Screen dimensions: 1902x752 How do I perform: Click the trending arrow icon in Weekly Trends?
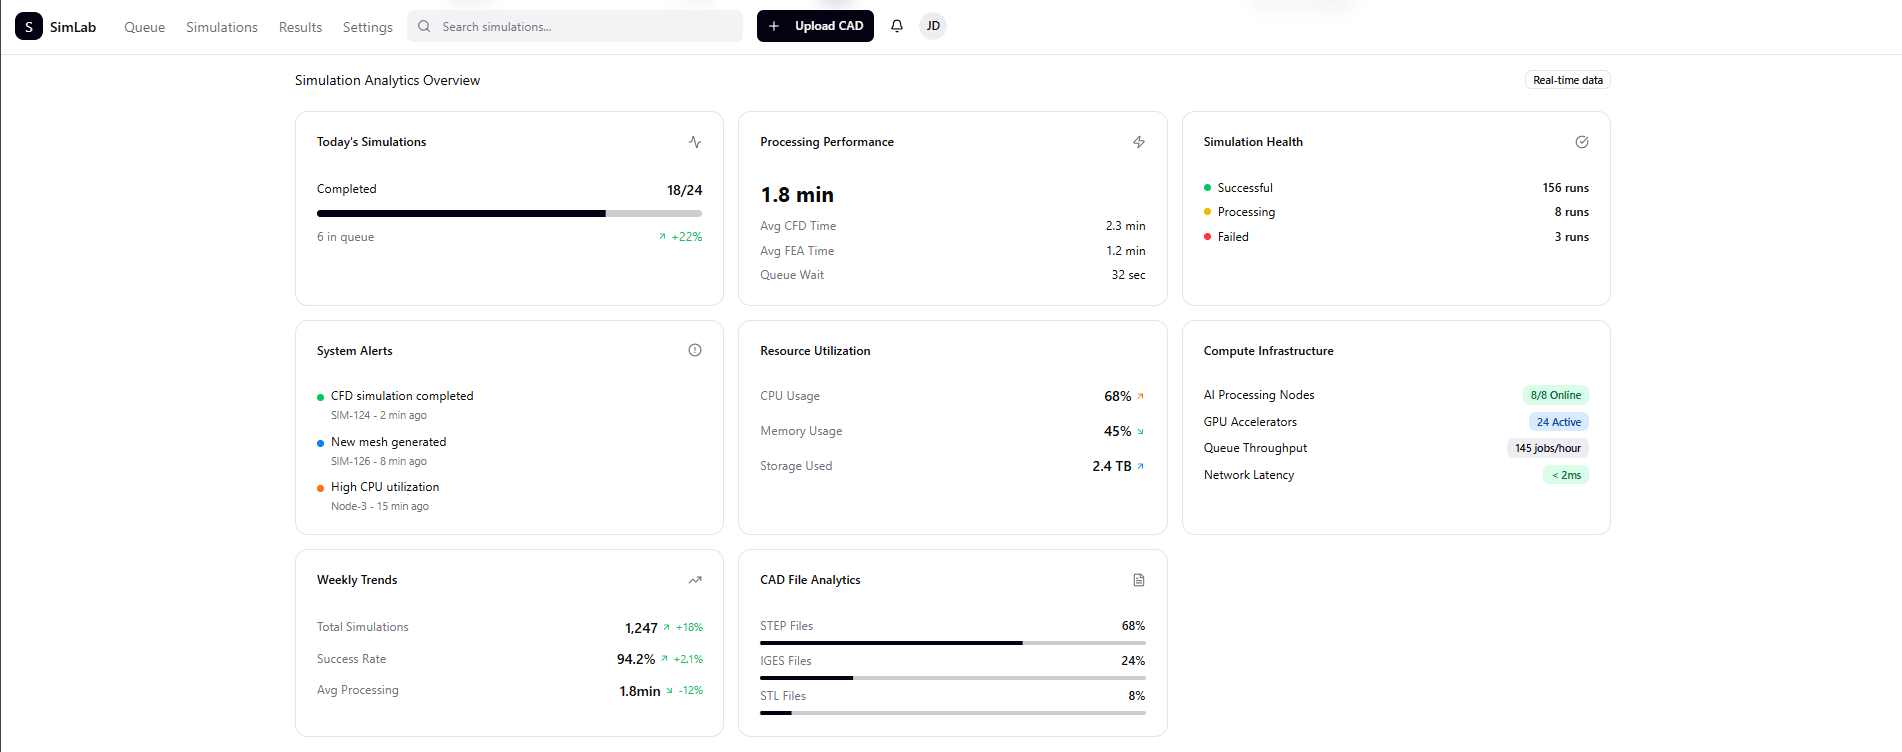695,580
